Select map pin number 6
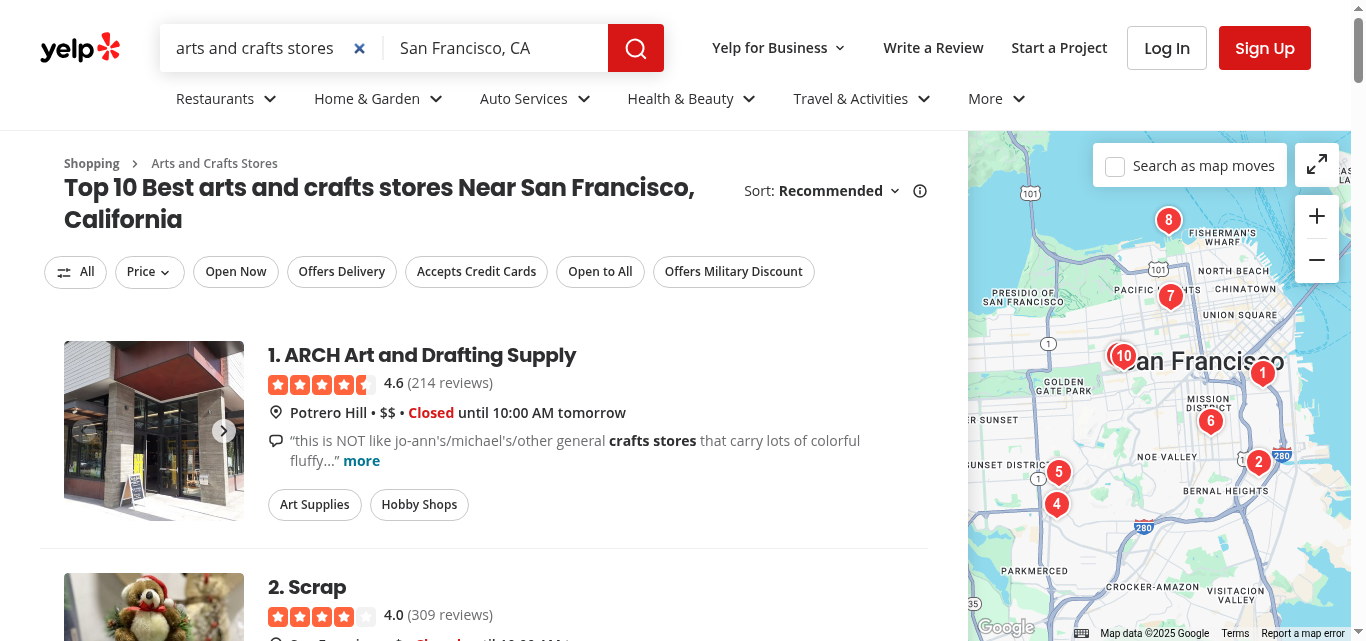 [x=1211, y=421]
